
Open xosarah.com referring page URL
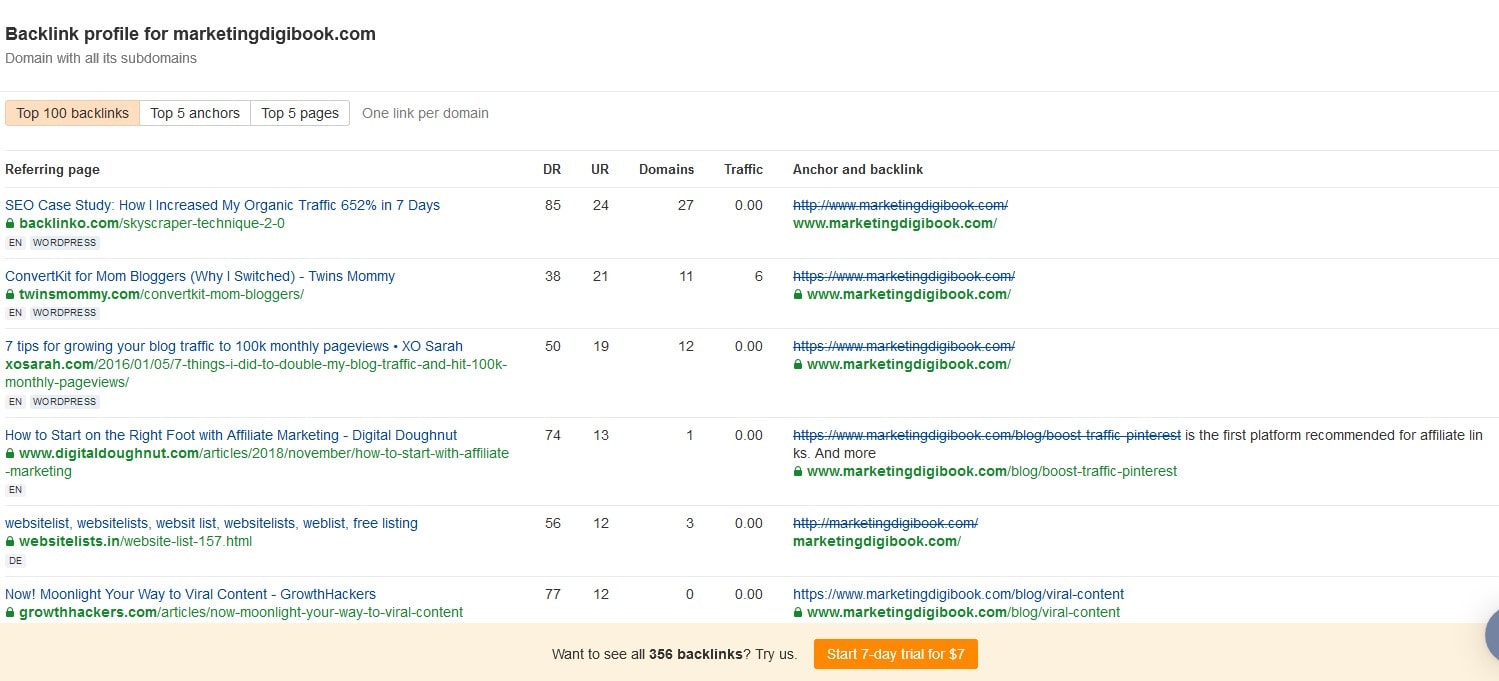coord(256,373)
